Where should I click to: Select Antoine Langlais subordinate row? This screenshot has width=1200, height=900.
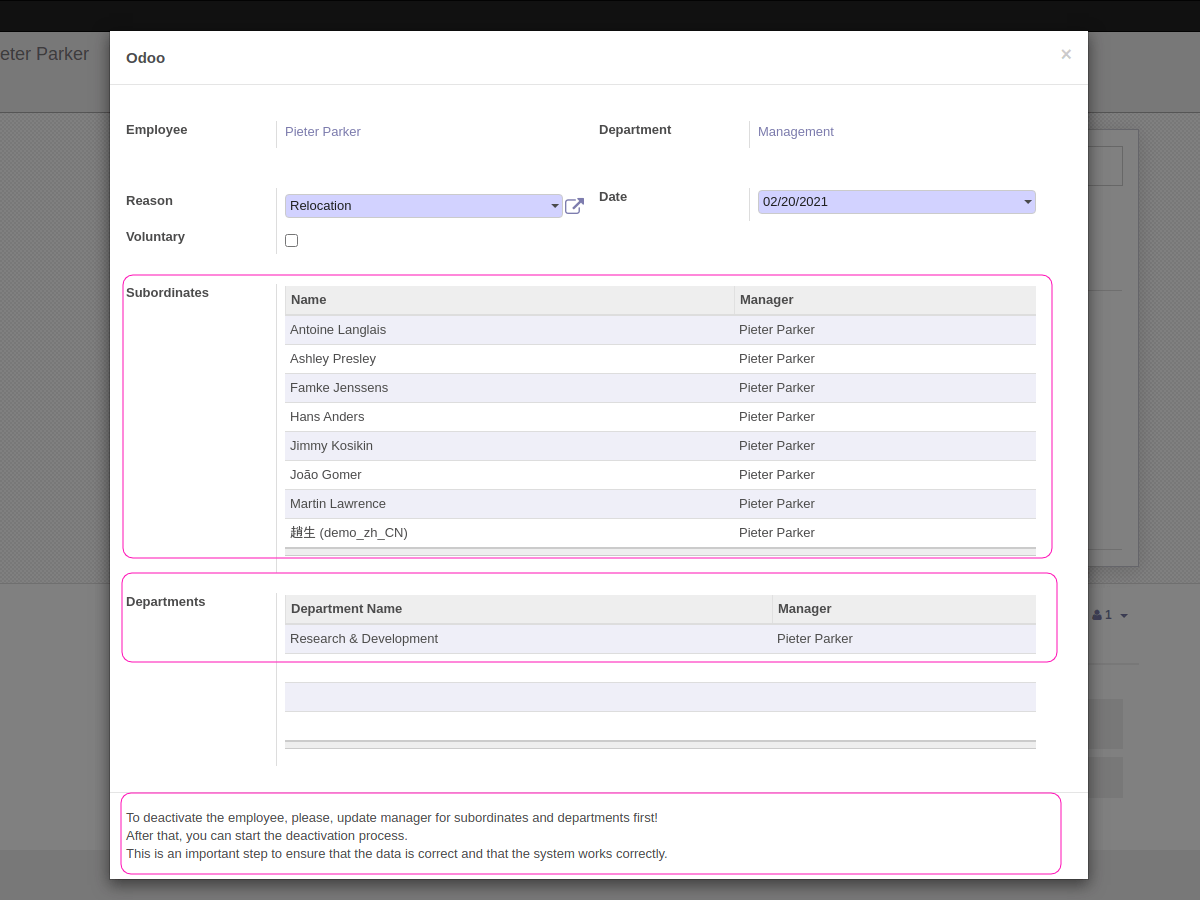(x=338, y=330)
